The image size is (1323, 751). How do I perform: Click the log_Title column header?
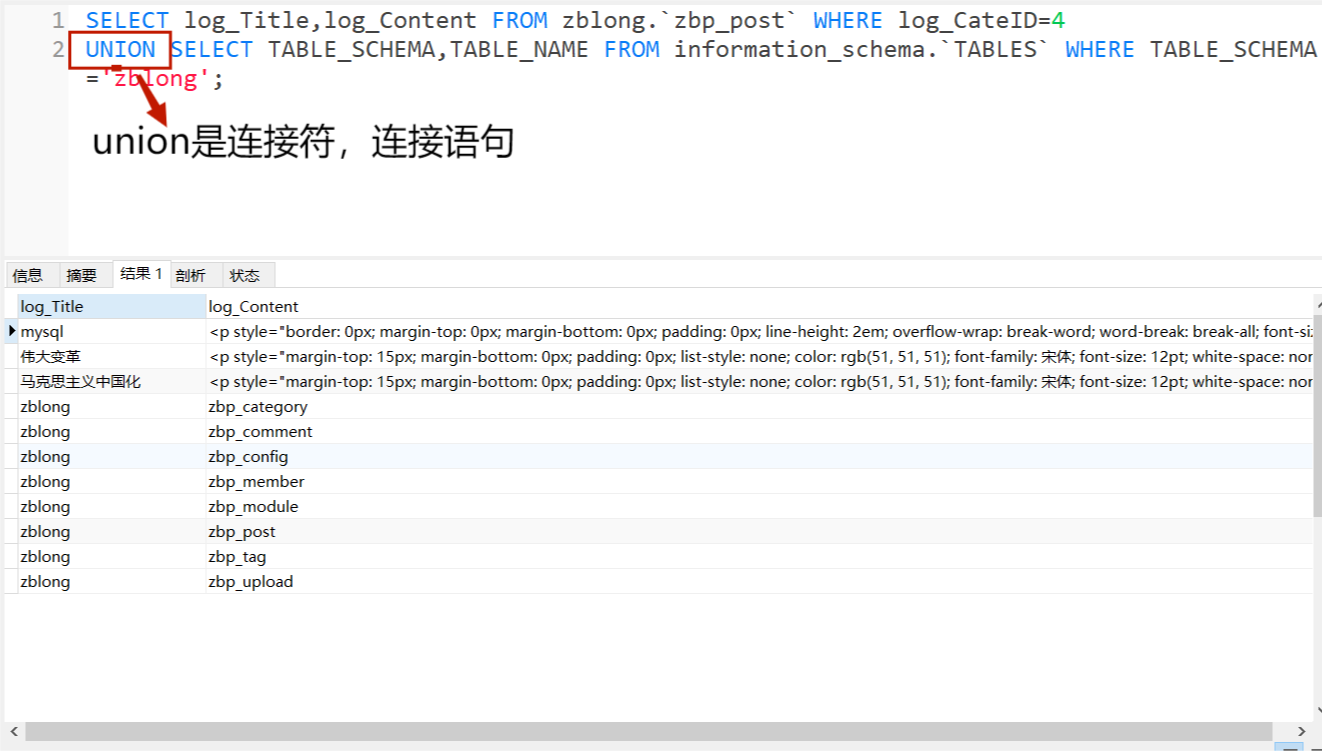point(111,306)
